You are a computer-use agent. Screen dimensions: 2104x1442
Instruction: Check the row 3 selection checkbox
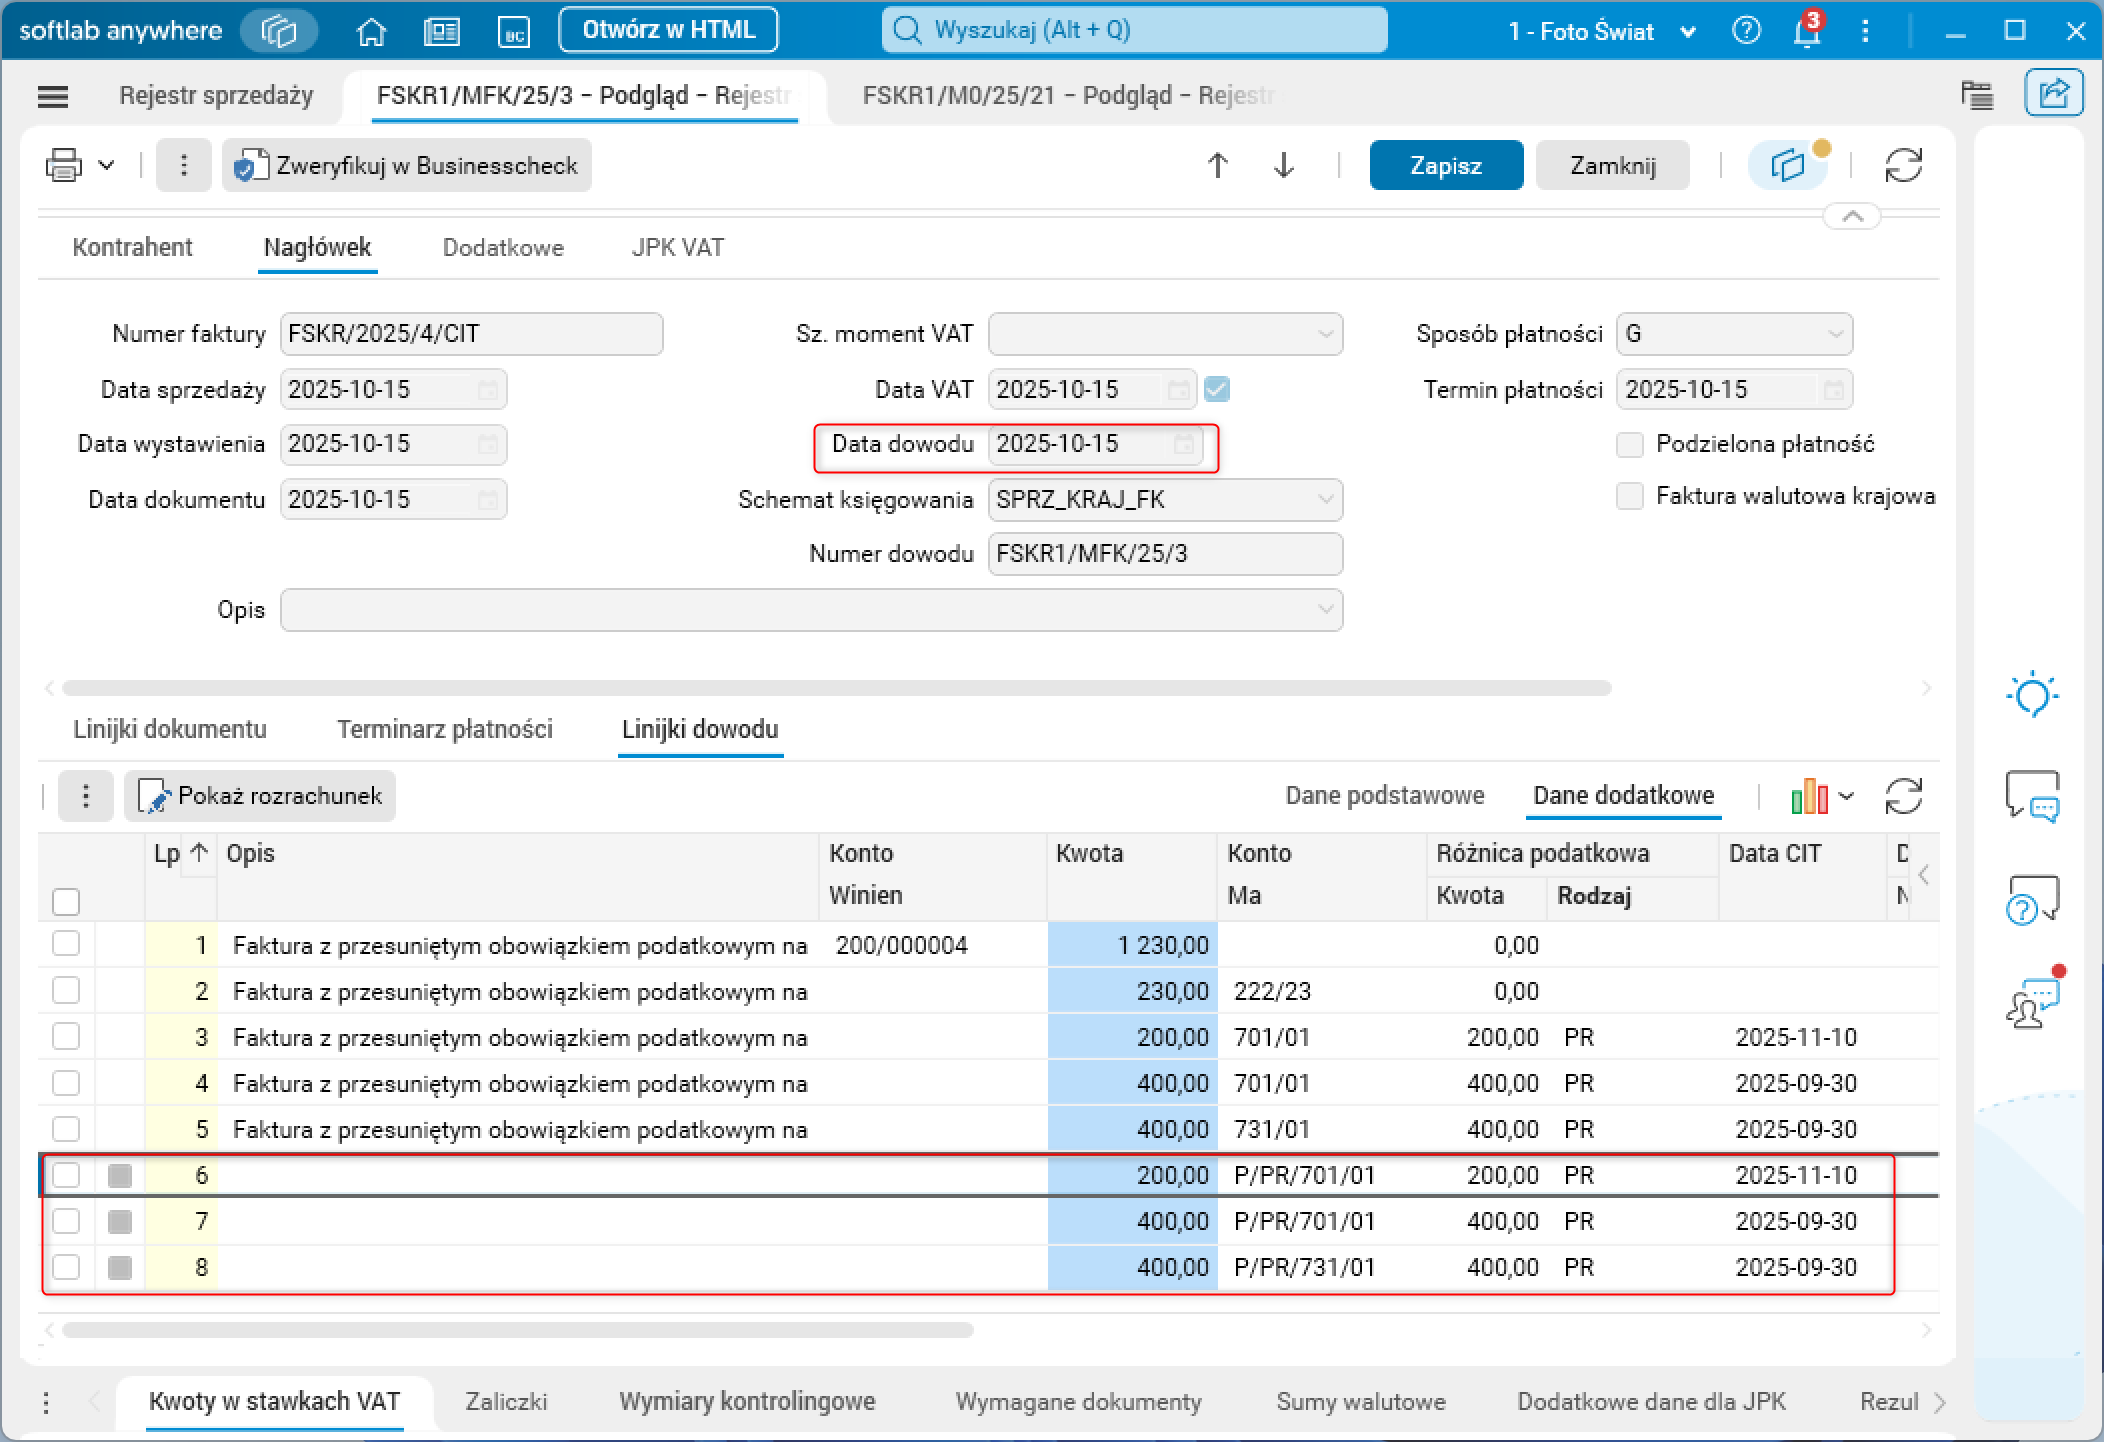point(66,1037)
